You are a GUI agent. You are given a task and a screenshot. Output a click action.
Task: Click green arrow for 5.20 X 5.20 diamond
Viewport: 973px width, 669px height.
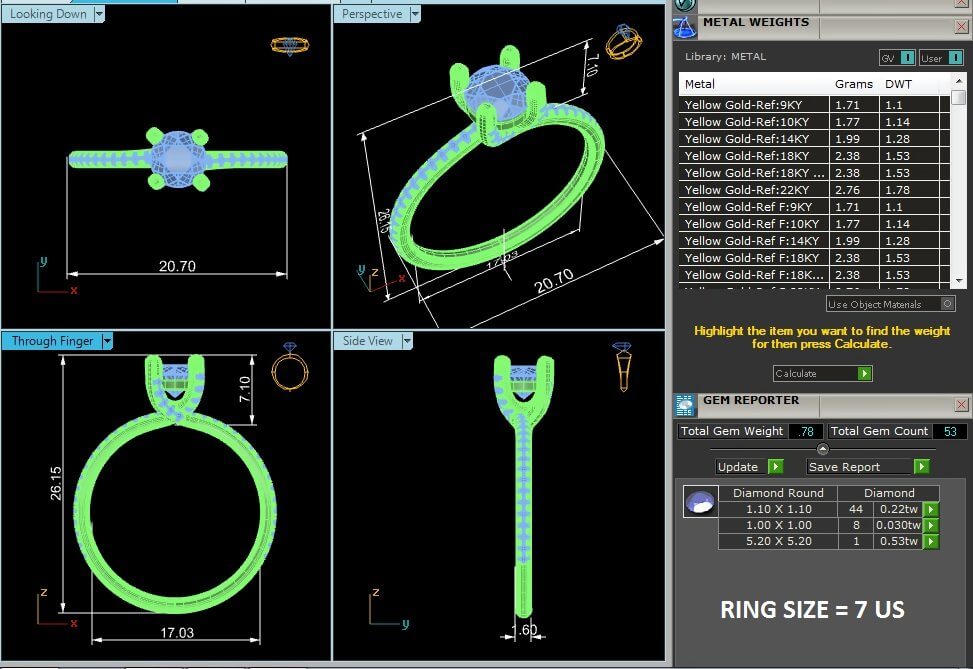pyautogui.click(x=931, y=541)
